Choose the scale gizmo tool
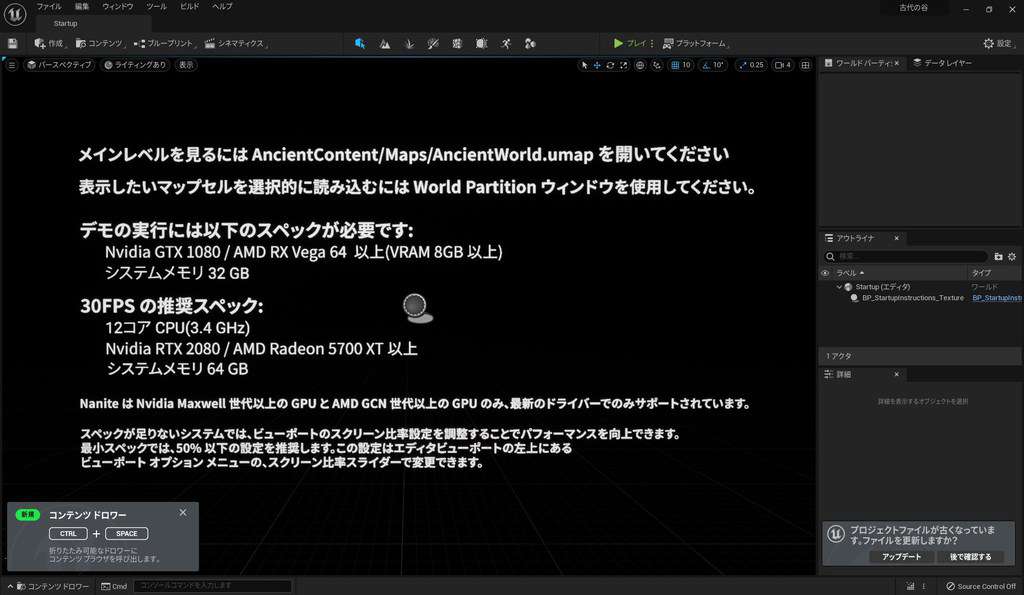Viewport: 1024px width, 595px height. coord(624,65)
